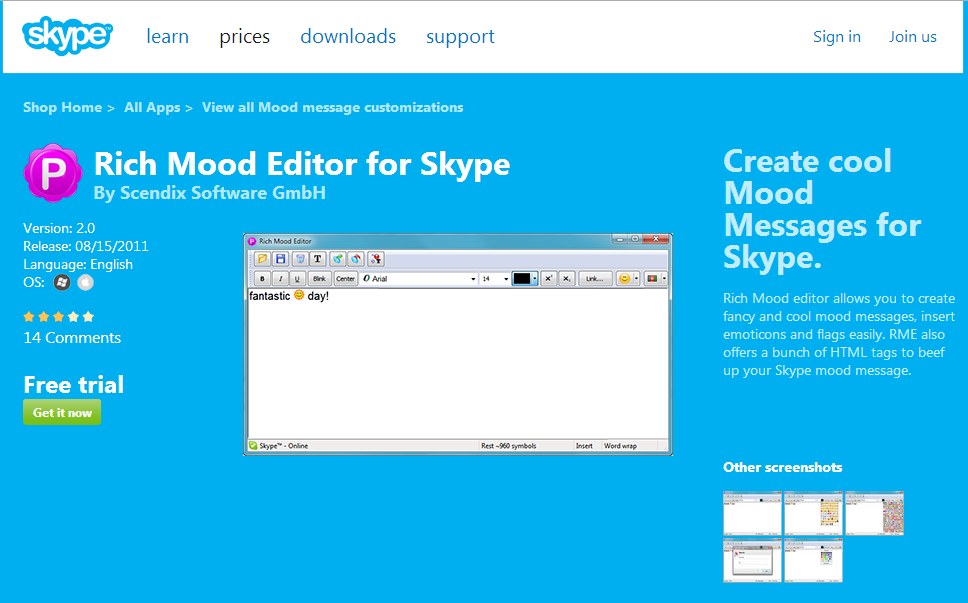
Task: Open the support menu in the header
Action: coord(461,36)
